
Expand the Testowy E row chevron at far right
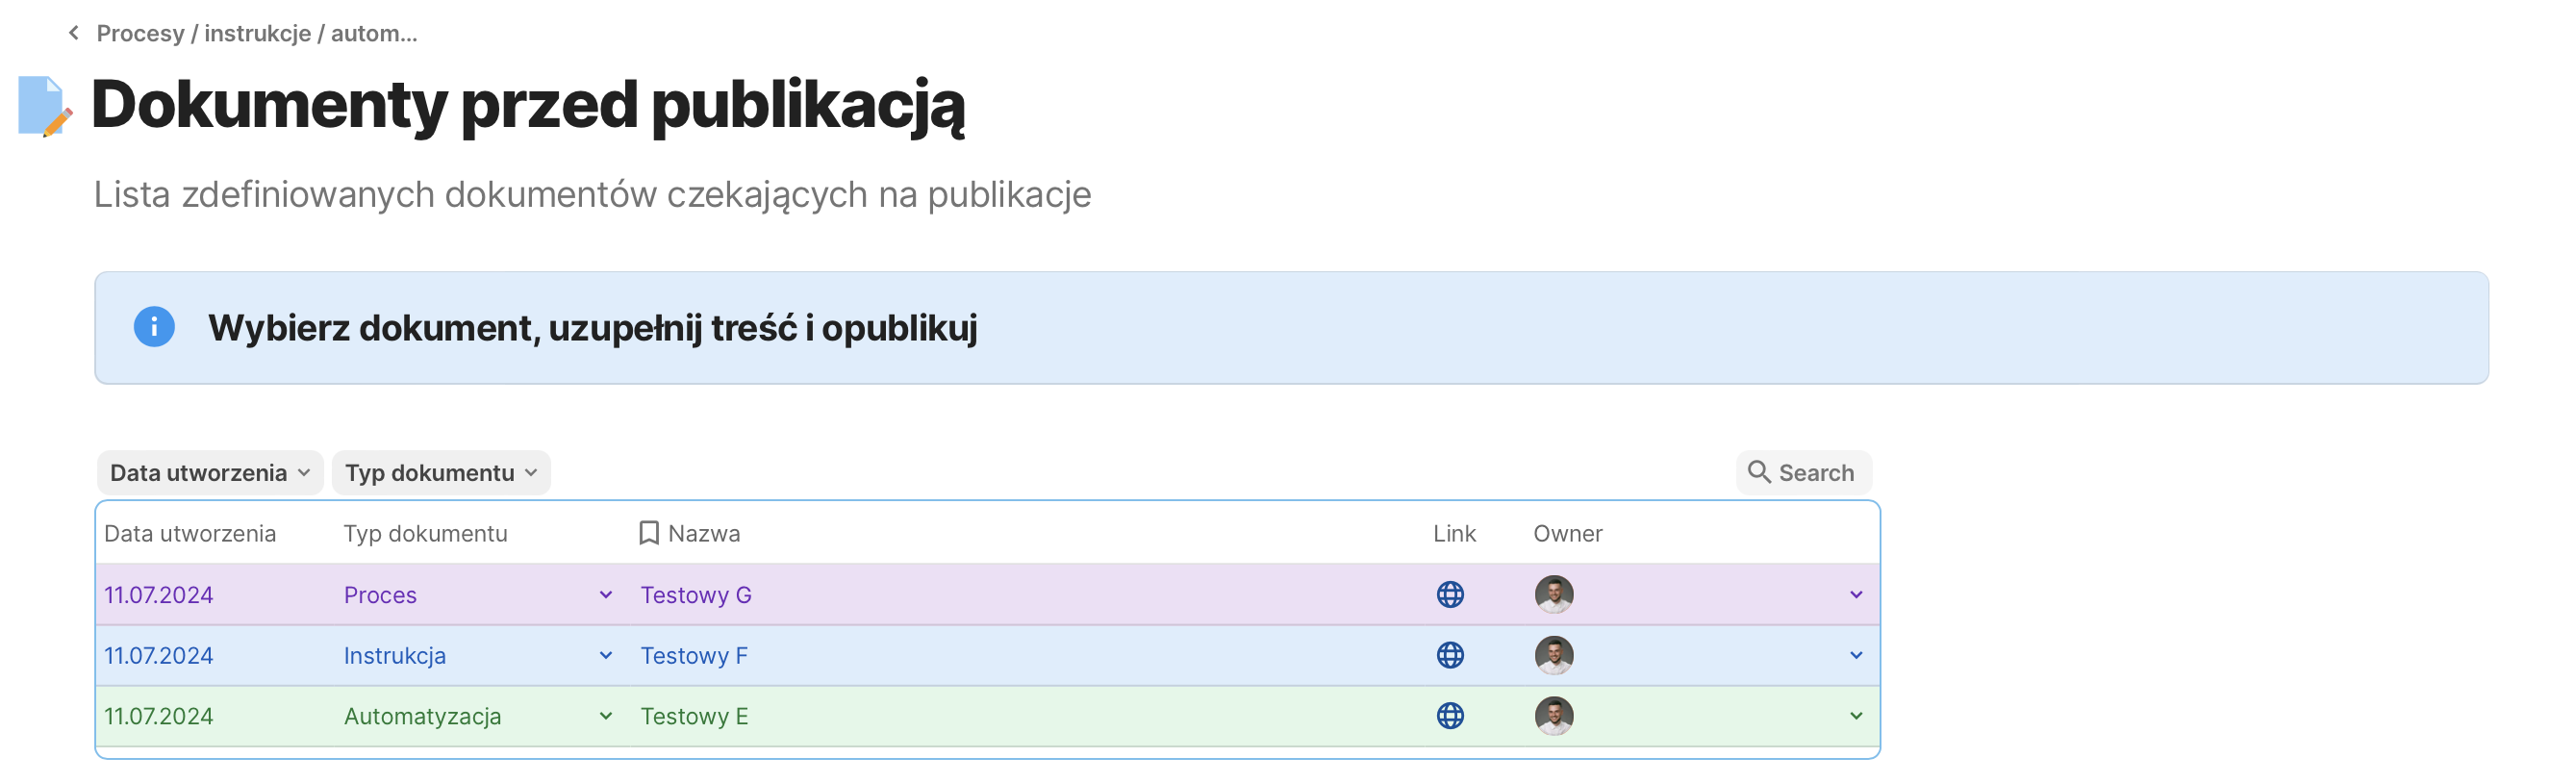coord(1856,716)
